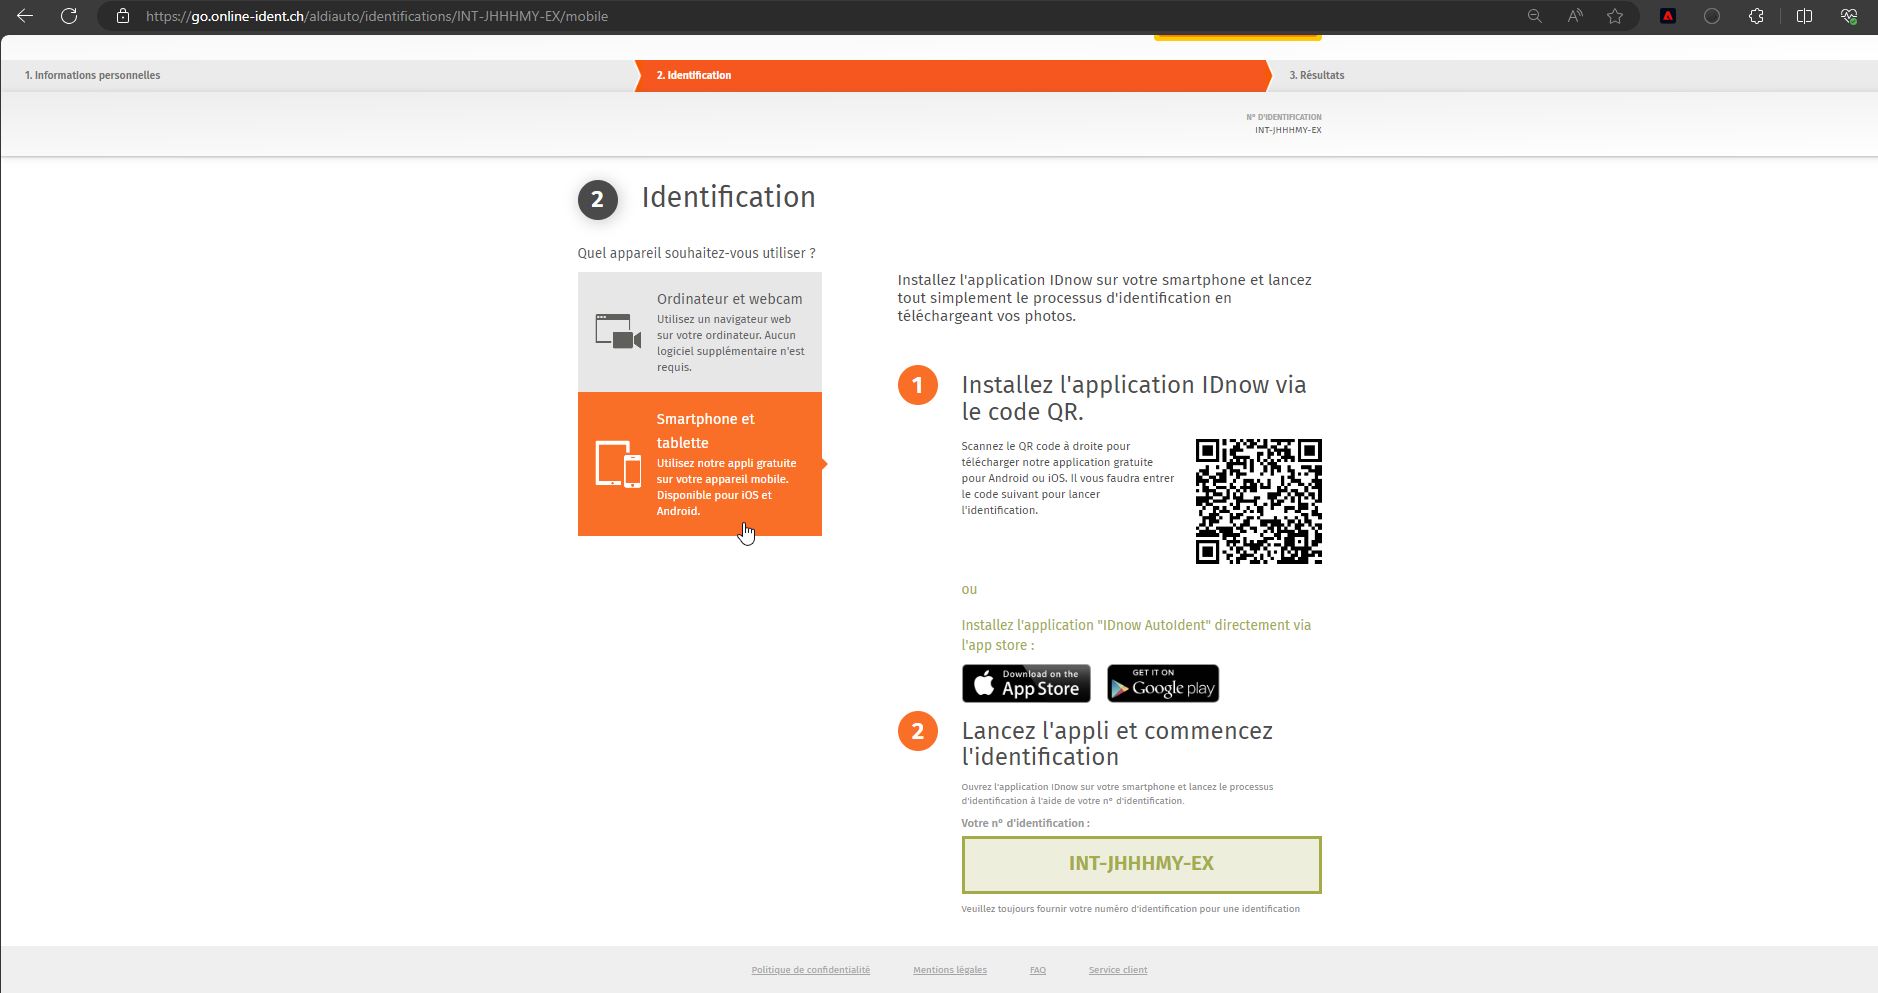Viewport: 1878px width, 993px height.
Task: Open browser Extensions puzzle icon
Action: point(1756,16)
